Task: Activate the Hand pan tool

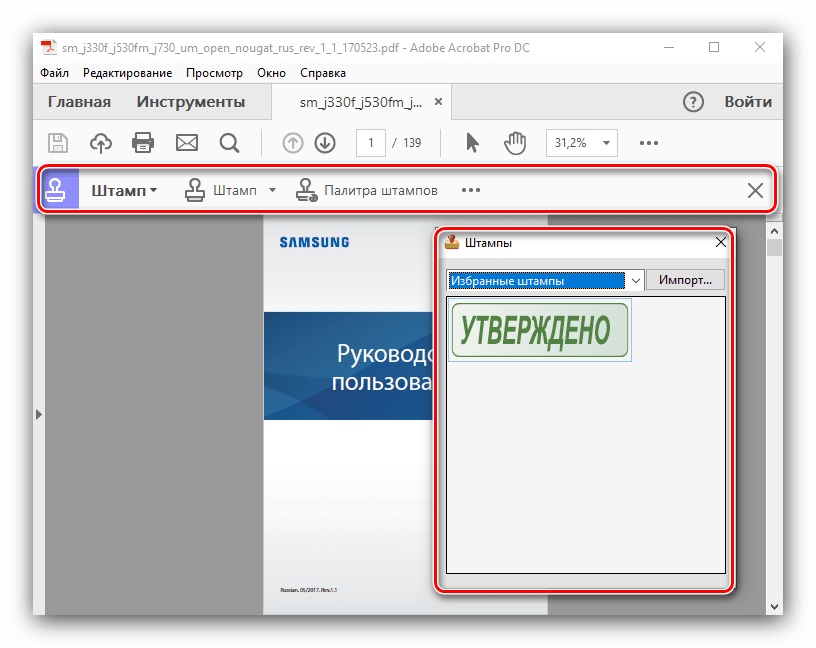Action: (x=515, y=143)
